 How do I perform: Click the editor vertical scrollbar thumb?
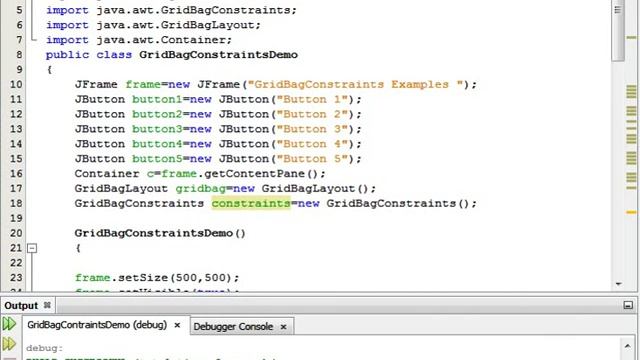point(618,31)
